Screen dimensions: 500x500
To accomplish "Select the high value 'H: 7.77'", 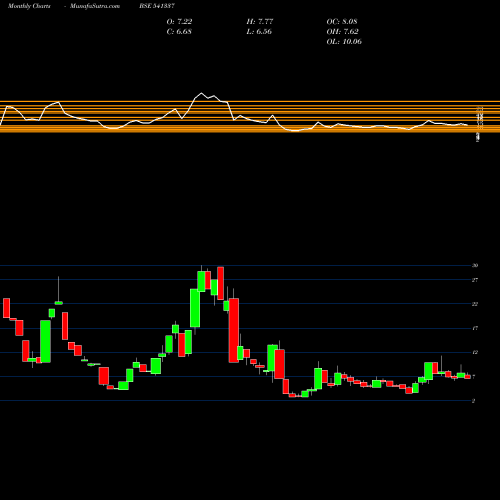I will click(260, 21).
